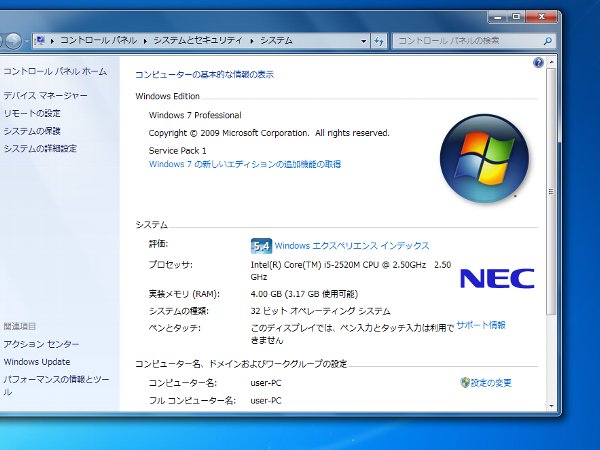Open パフォーマンスの情報とツール link
The height and width of the screenshot is (450, 600).
coord(56,385)
